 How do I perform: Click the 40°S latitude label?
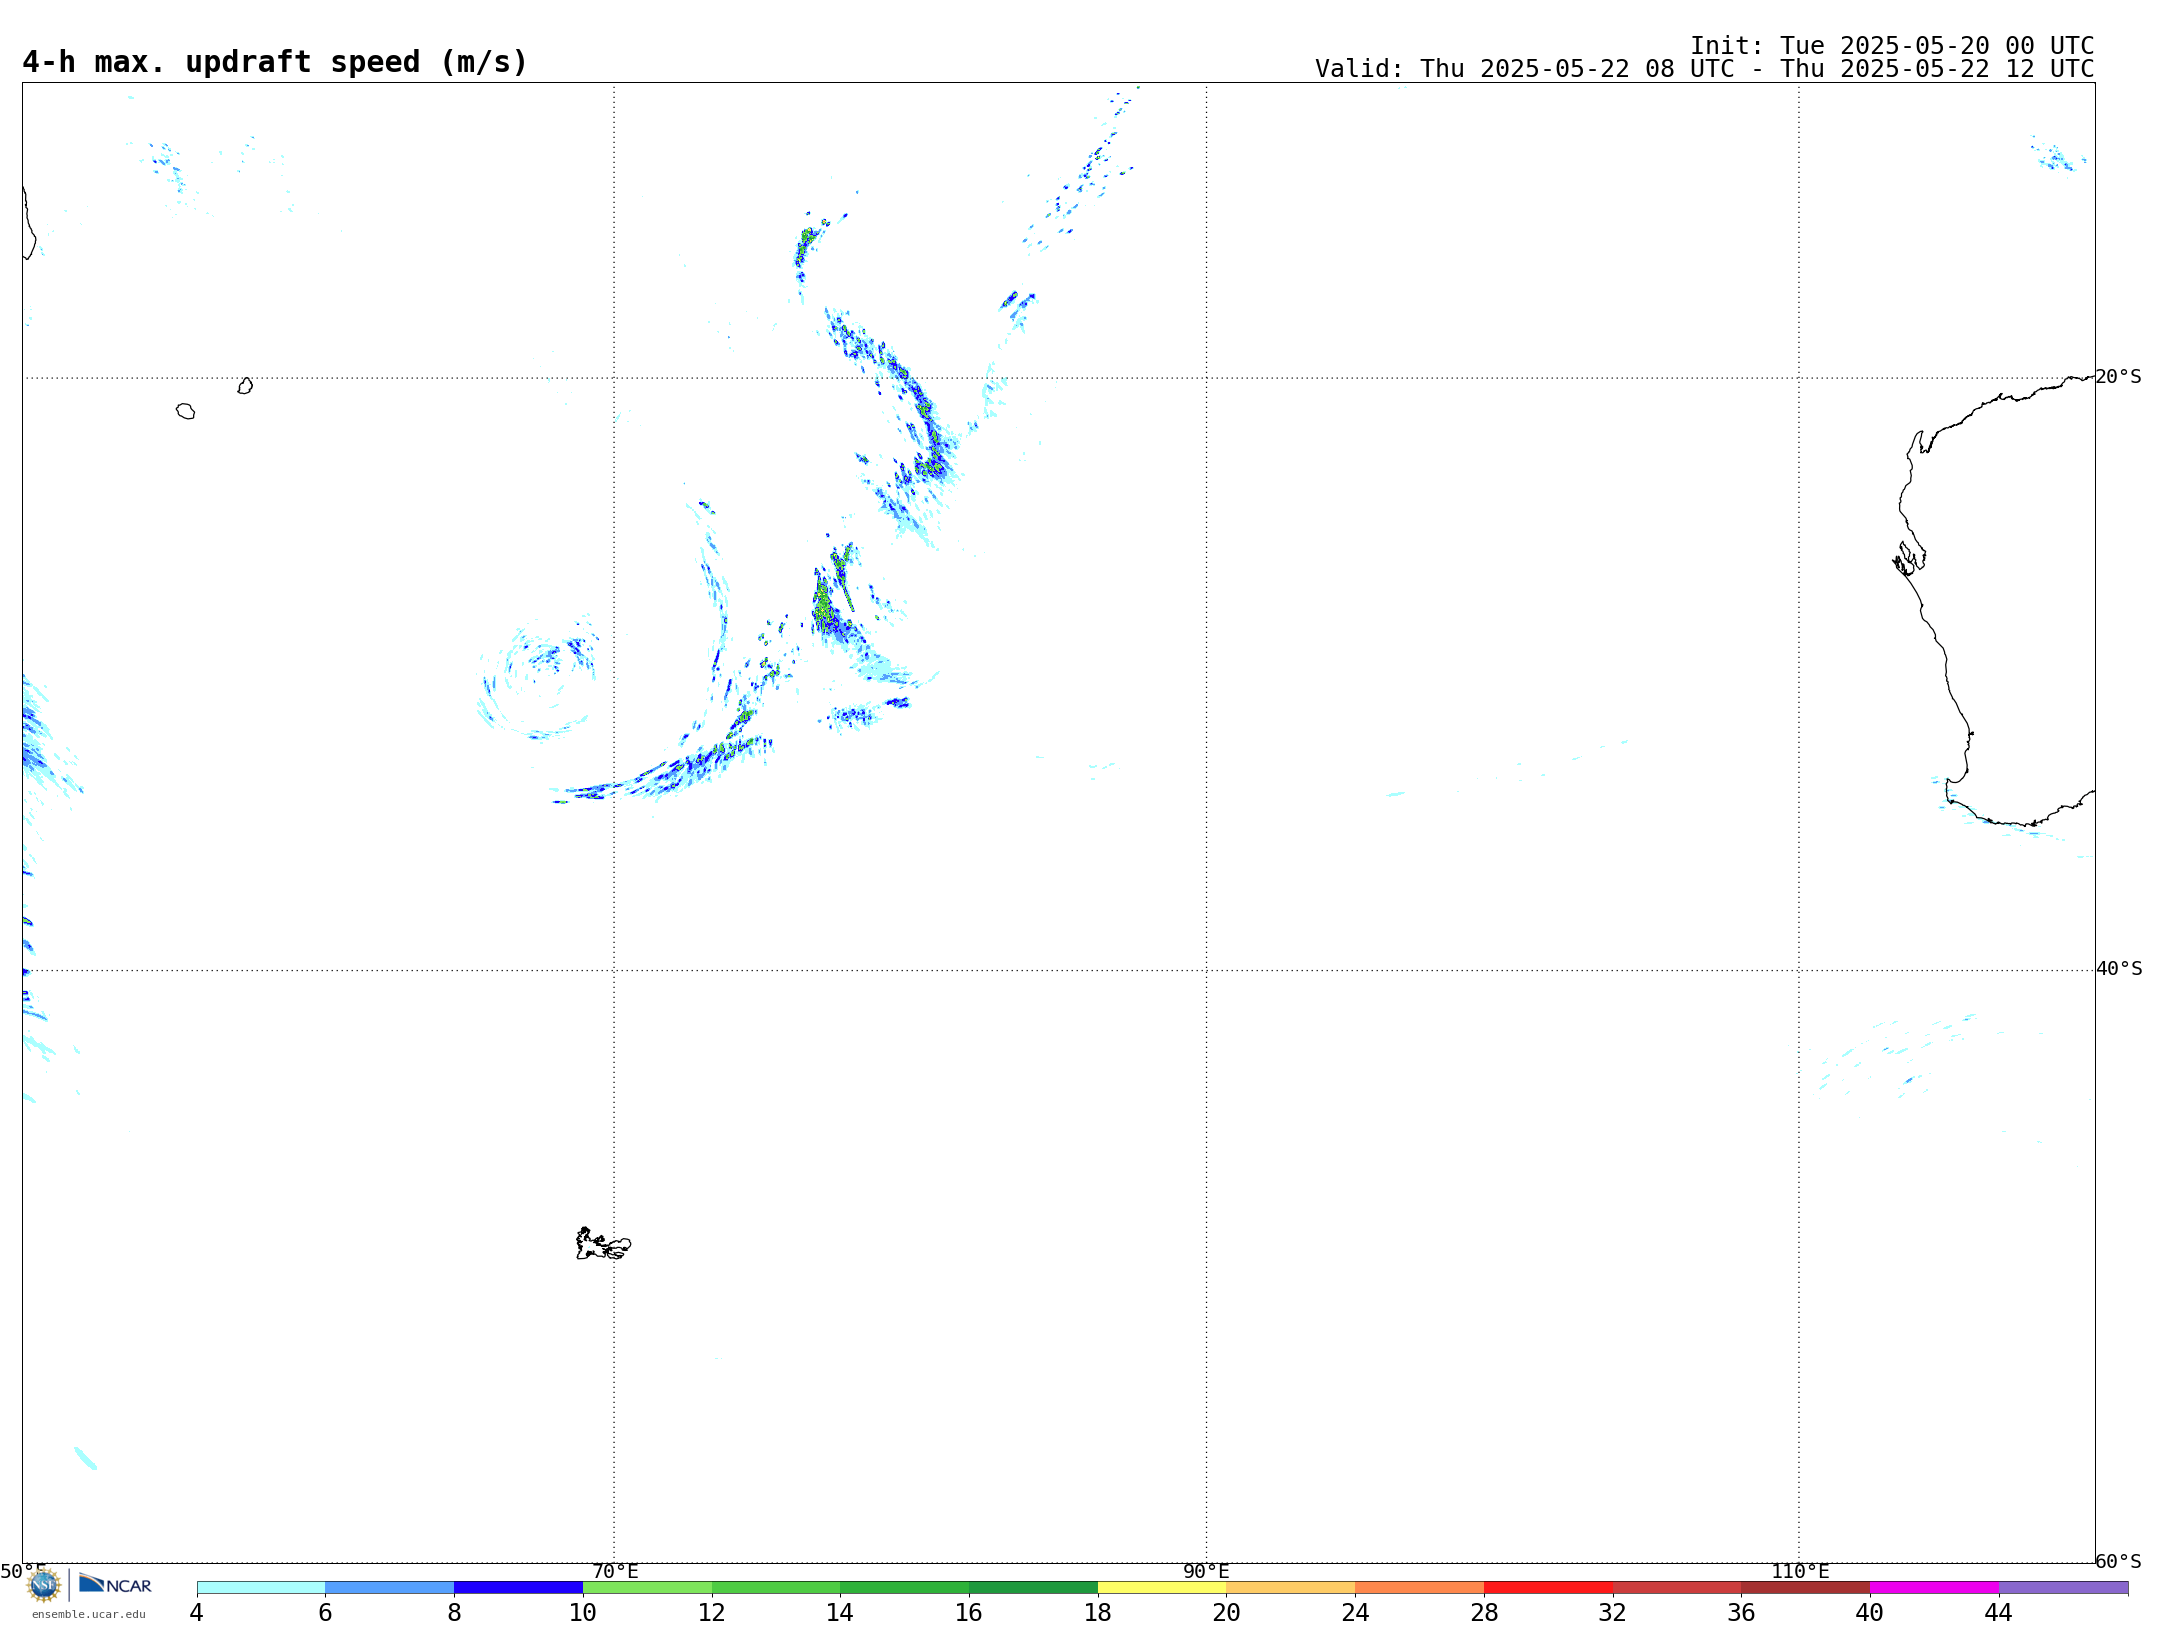(x=2119, y=969)
